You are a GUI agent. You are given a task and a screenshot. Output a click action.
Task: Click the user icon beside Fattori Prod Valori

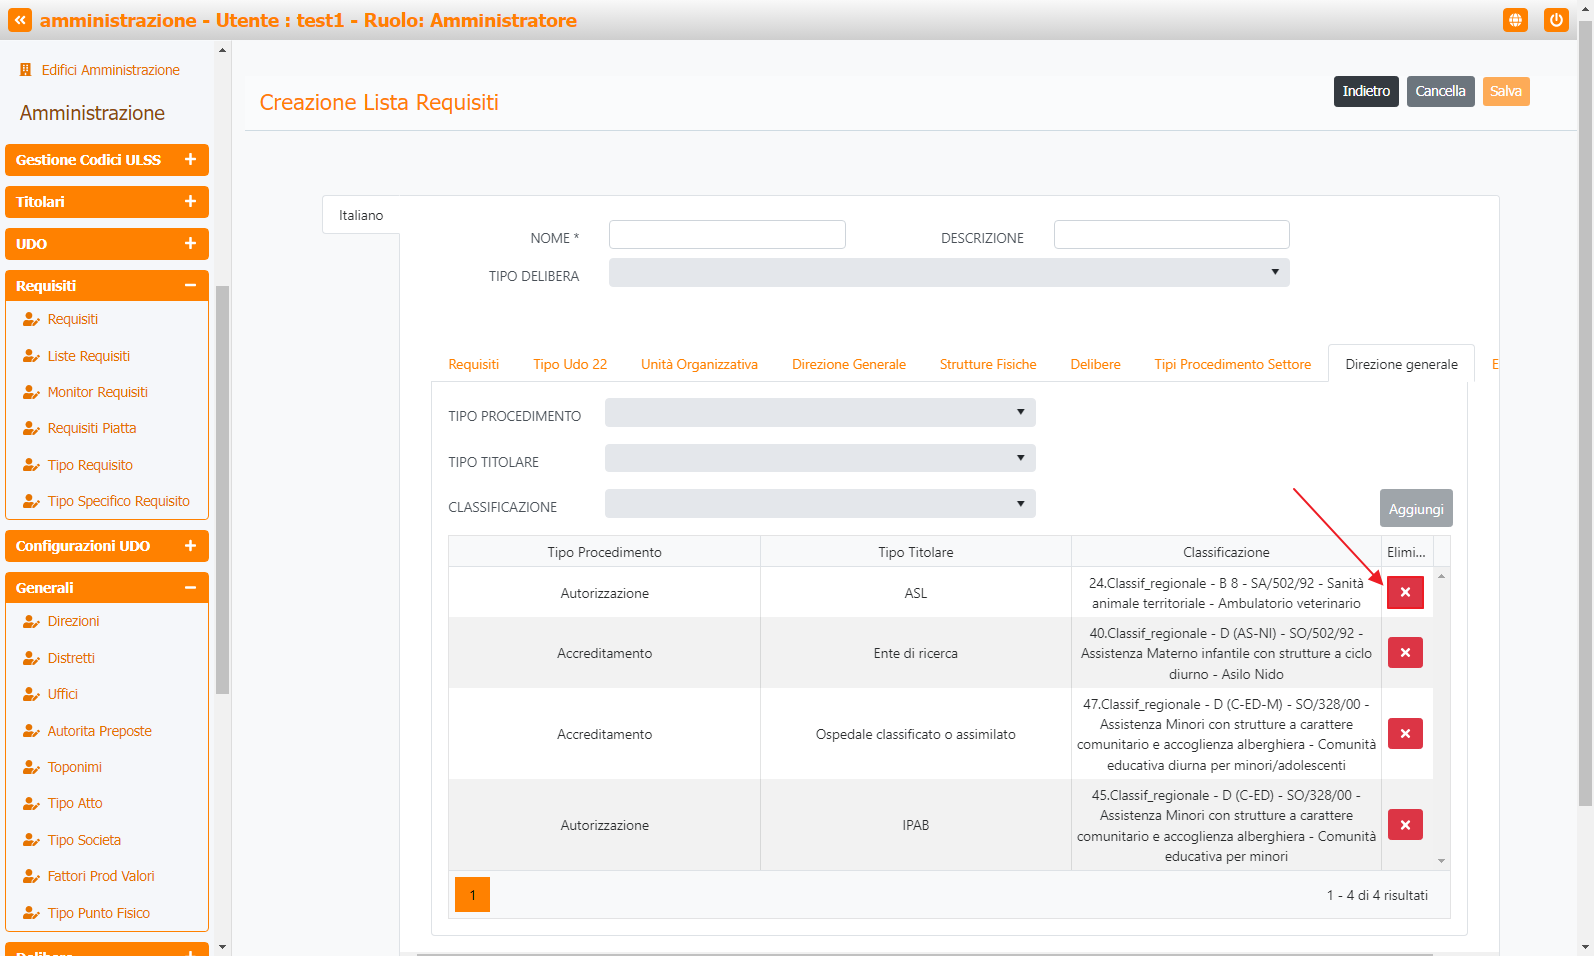pyautogui.click(x=31, y=876)
